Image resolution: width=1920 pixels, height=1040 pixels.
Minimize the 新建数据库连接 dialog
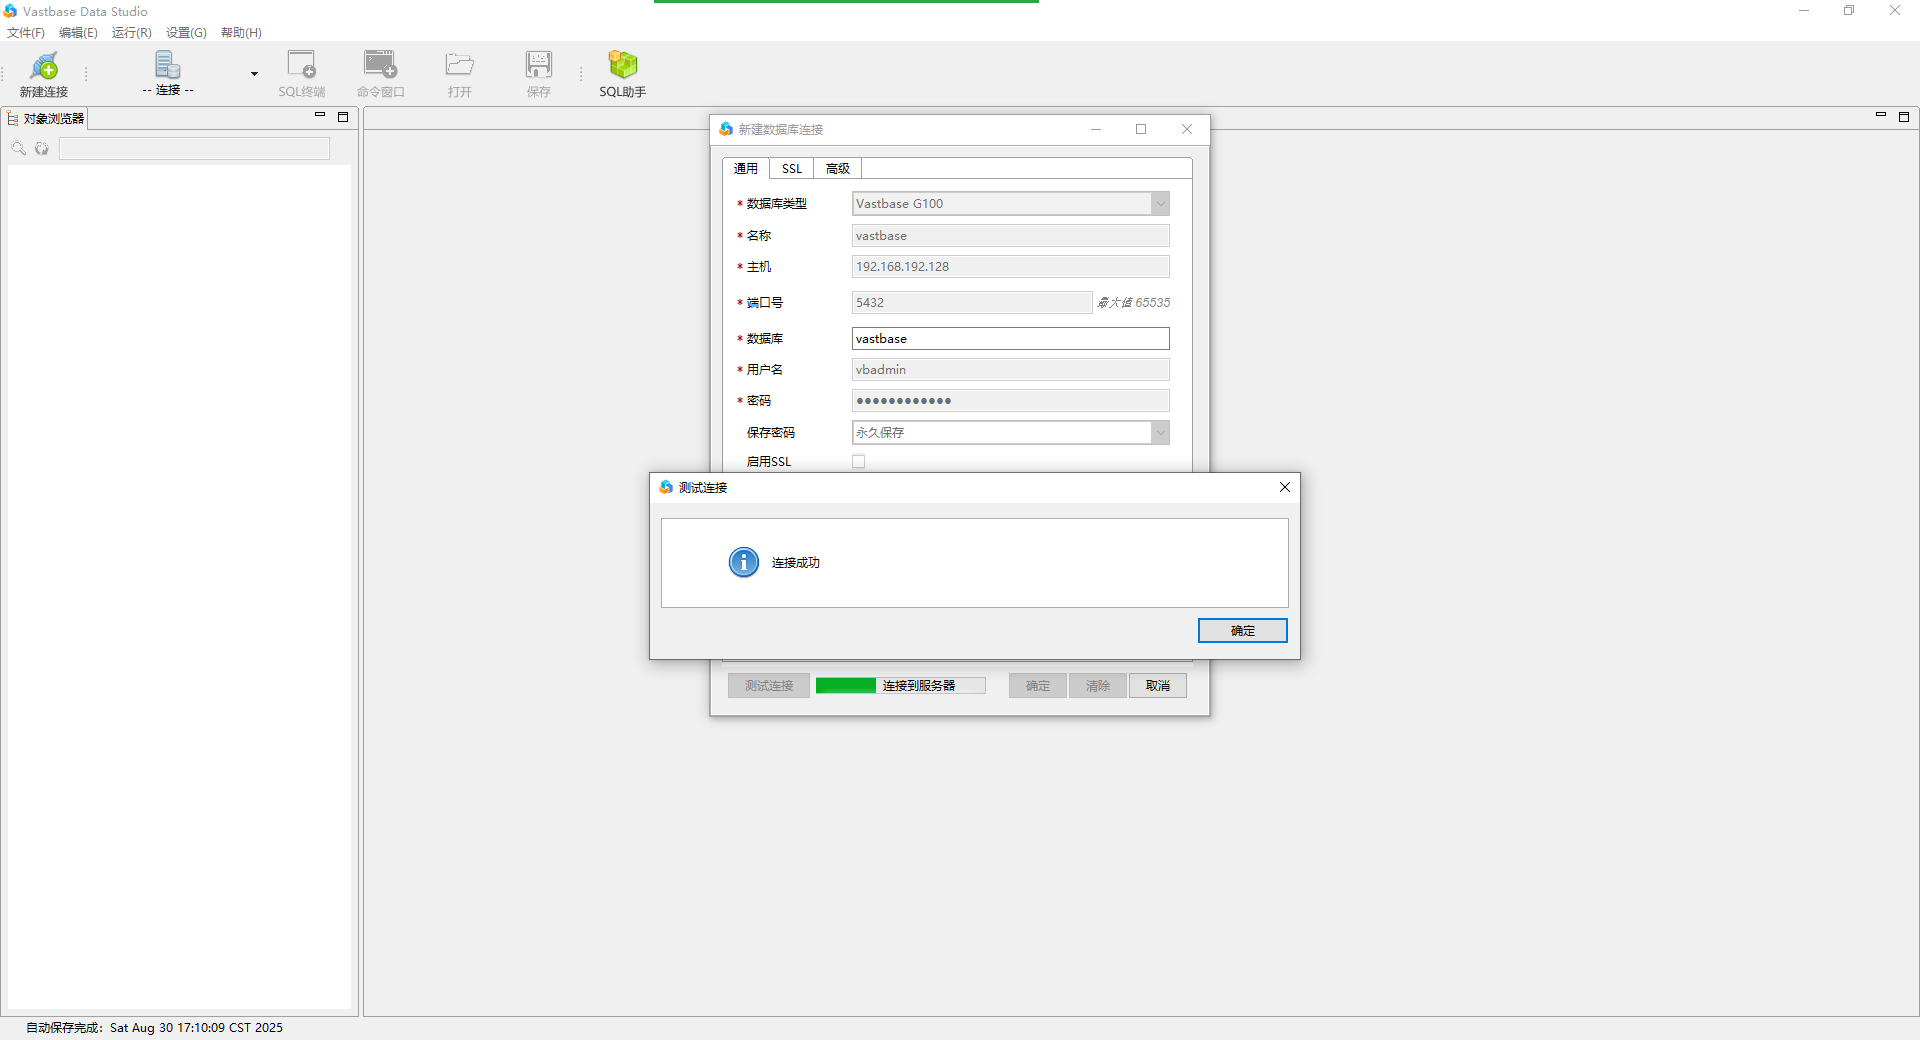point(1096,129)
